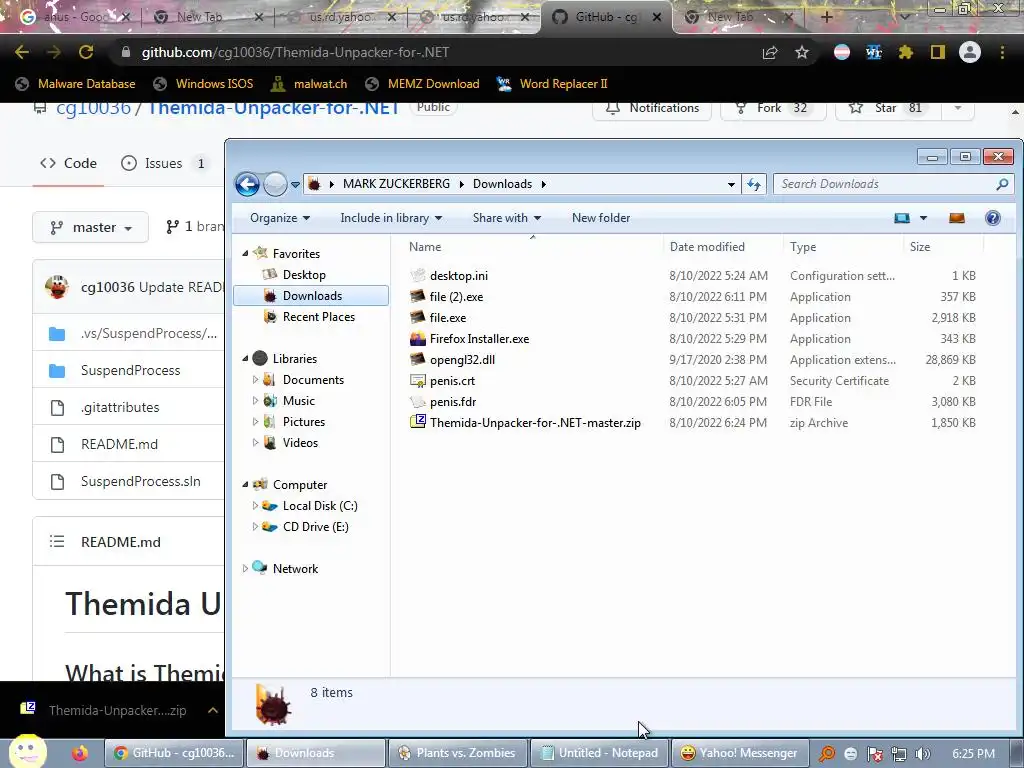Select the opengl32.dll file icon

[x=417, y=359]
